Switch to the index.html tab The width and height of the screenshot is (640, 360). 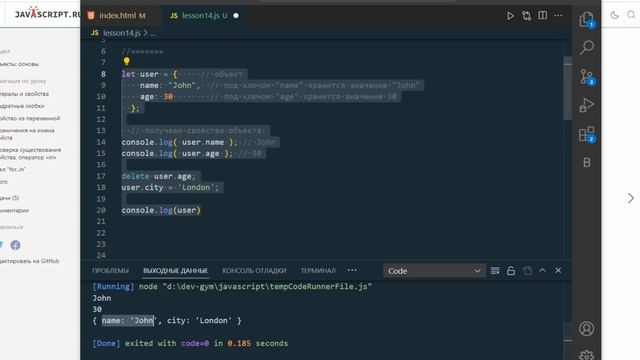tap(122, 16)
